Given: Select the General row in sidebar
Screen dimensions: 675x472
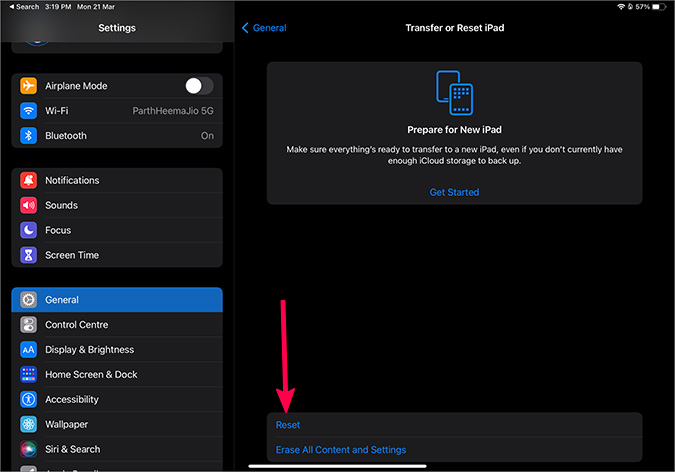Looking at the screenshot, I should tap(117, 300).
